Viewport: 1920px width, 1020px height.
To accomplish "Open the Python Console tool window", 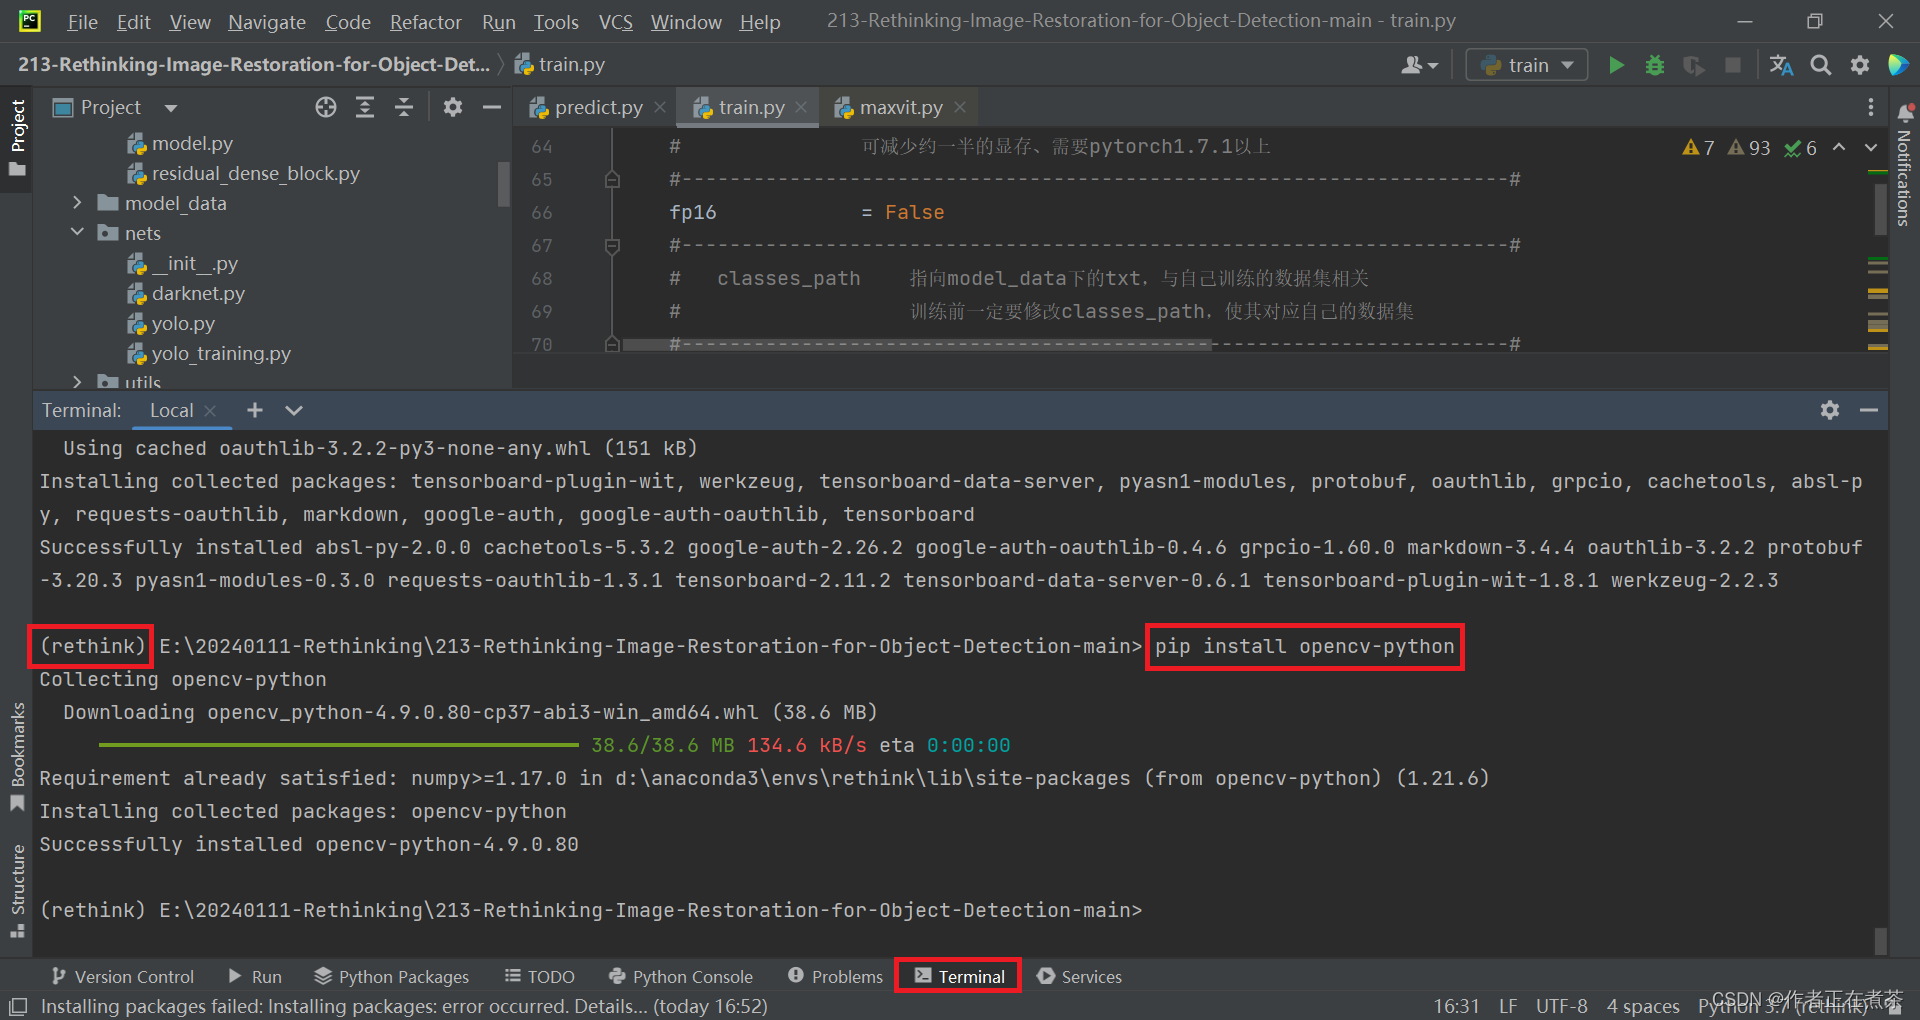I will coord(681,976).
